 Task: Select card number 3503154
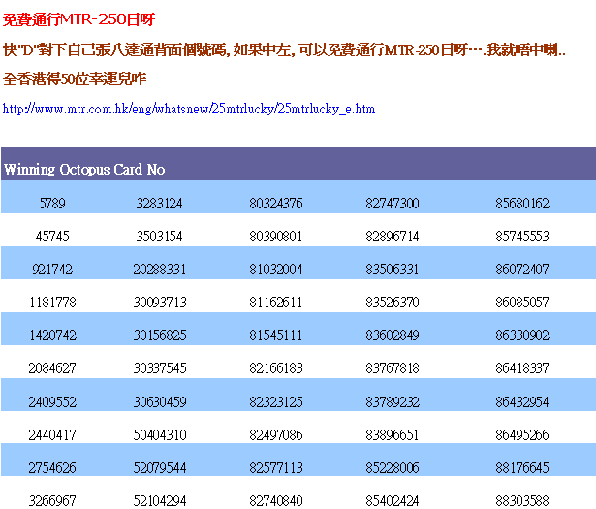(160, 236)
